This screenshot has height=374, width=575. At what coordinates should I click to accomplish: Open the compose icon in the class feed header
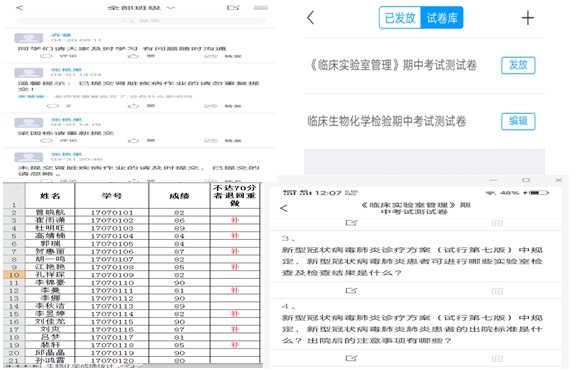pyautogui.click(x=233, y=7)
